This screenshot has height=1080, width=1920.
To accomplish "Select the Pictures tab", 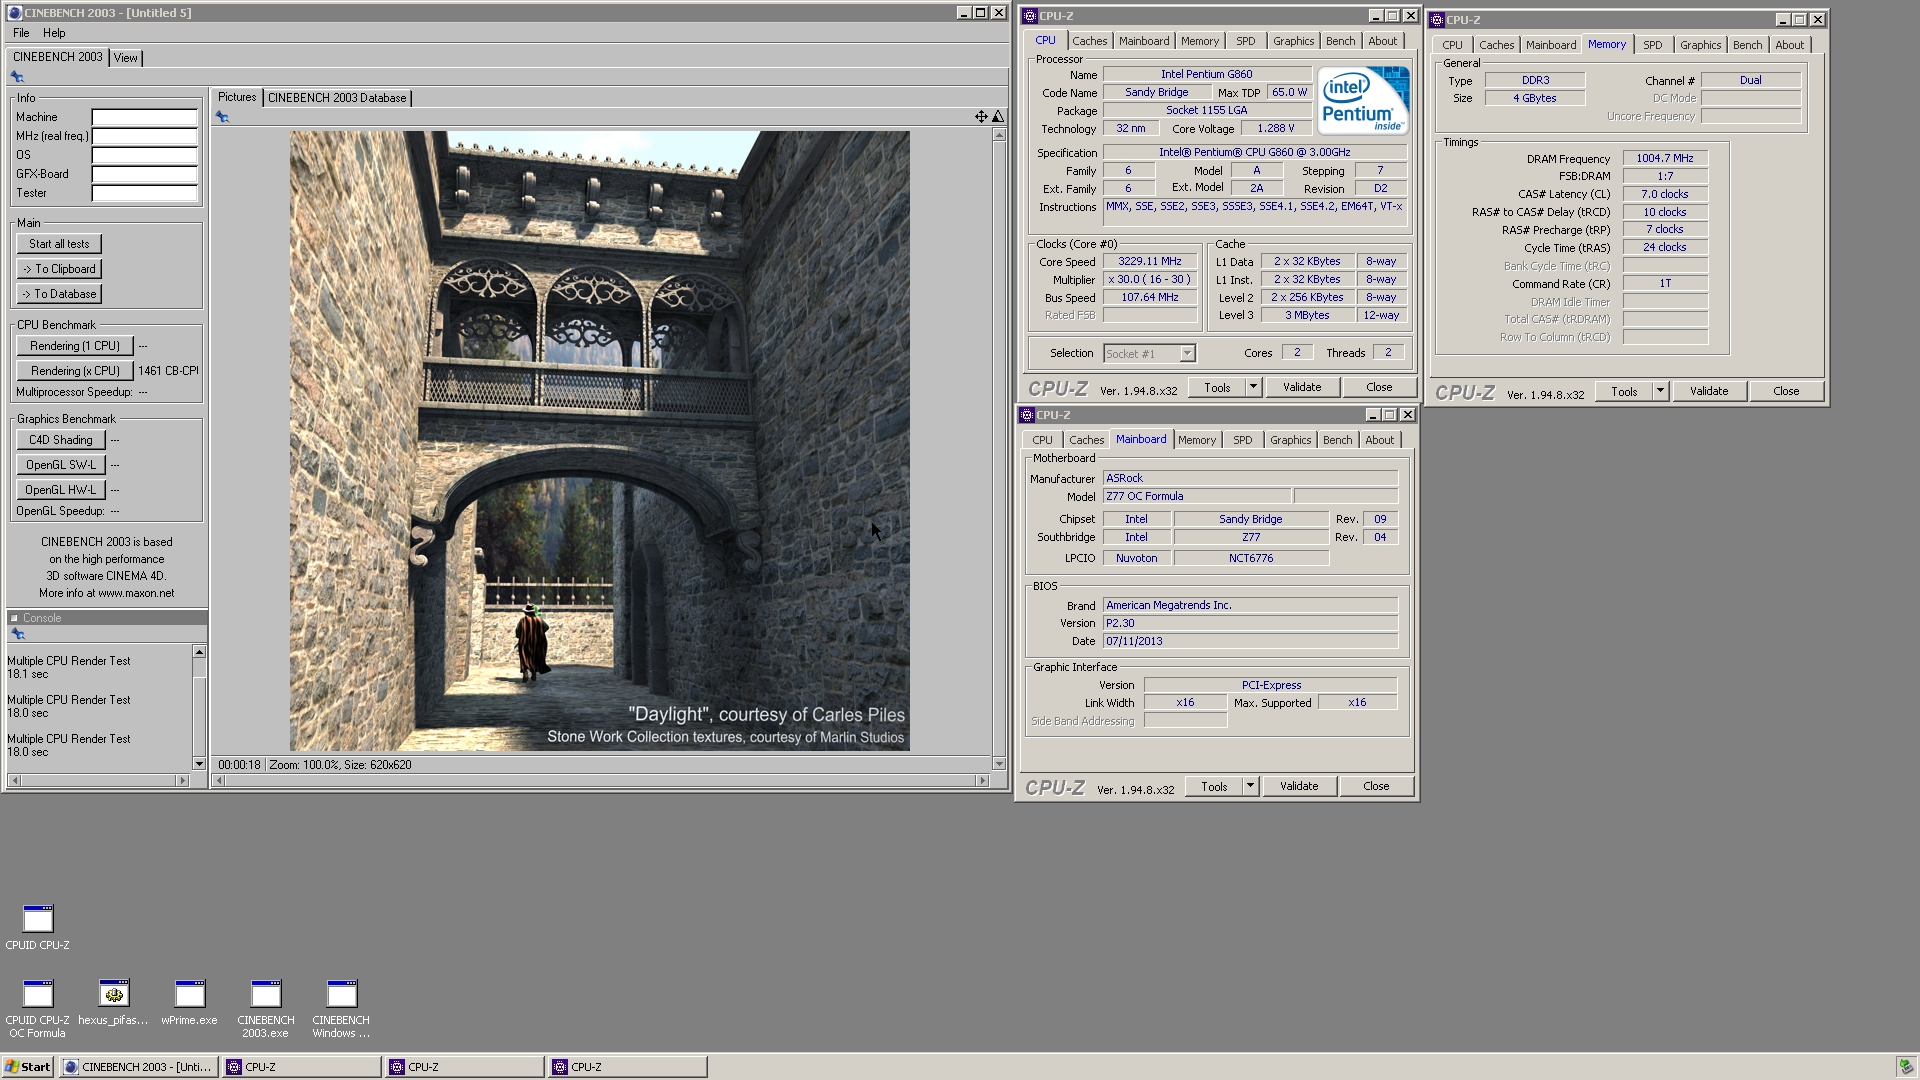I will click(237, 97).
